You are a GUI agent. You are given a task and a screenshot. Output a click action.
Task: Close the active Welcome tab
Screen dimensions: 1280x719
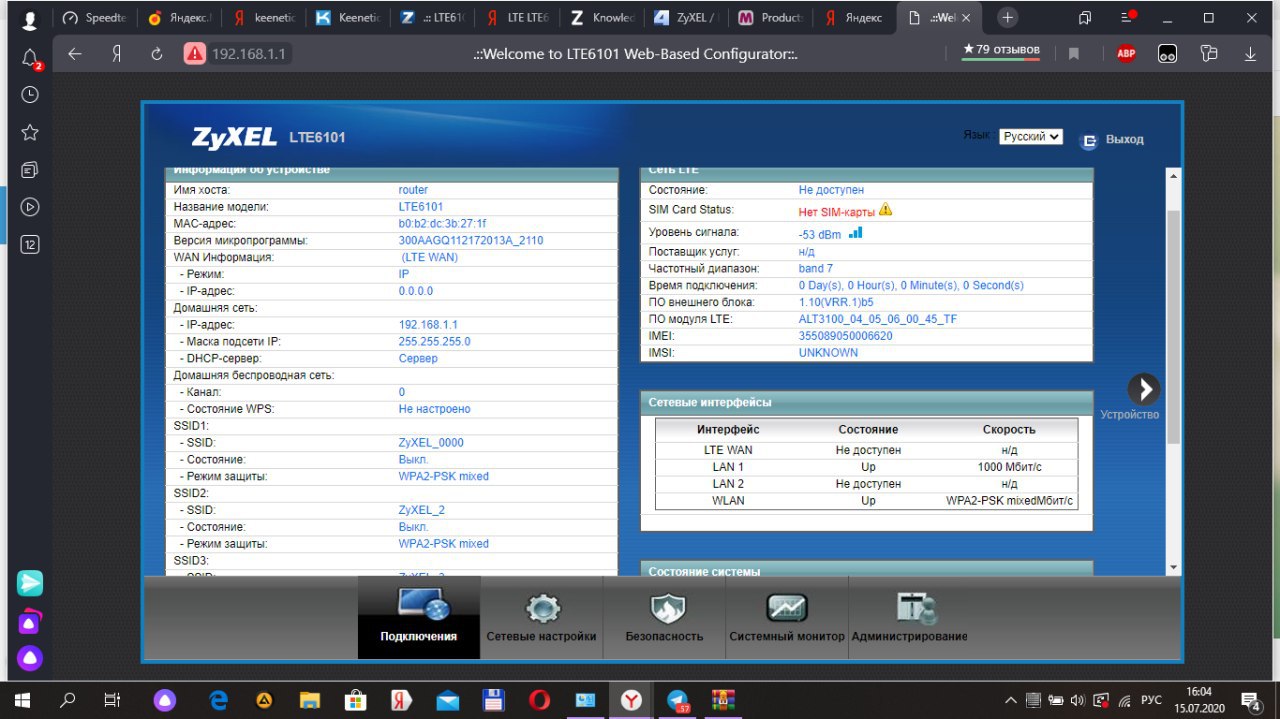pos(965,18)
